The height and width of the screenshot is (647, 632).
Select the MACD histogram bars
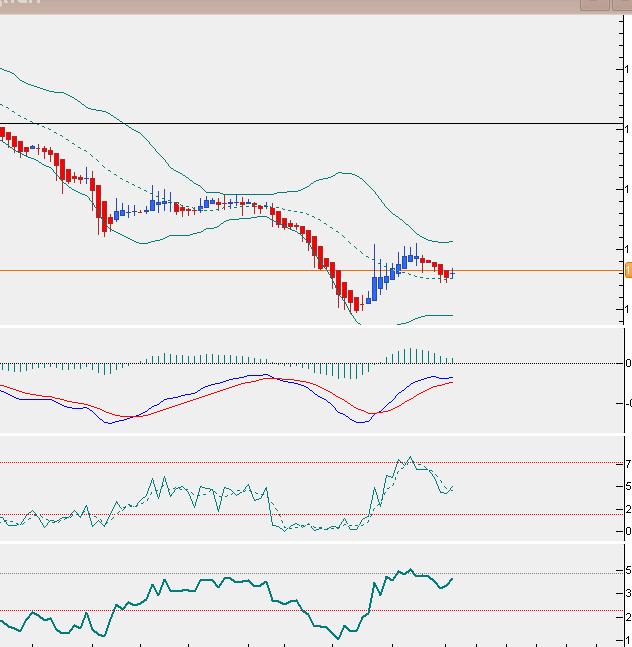coord(227,363)
